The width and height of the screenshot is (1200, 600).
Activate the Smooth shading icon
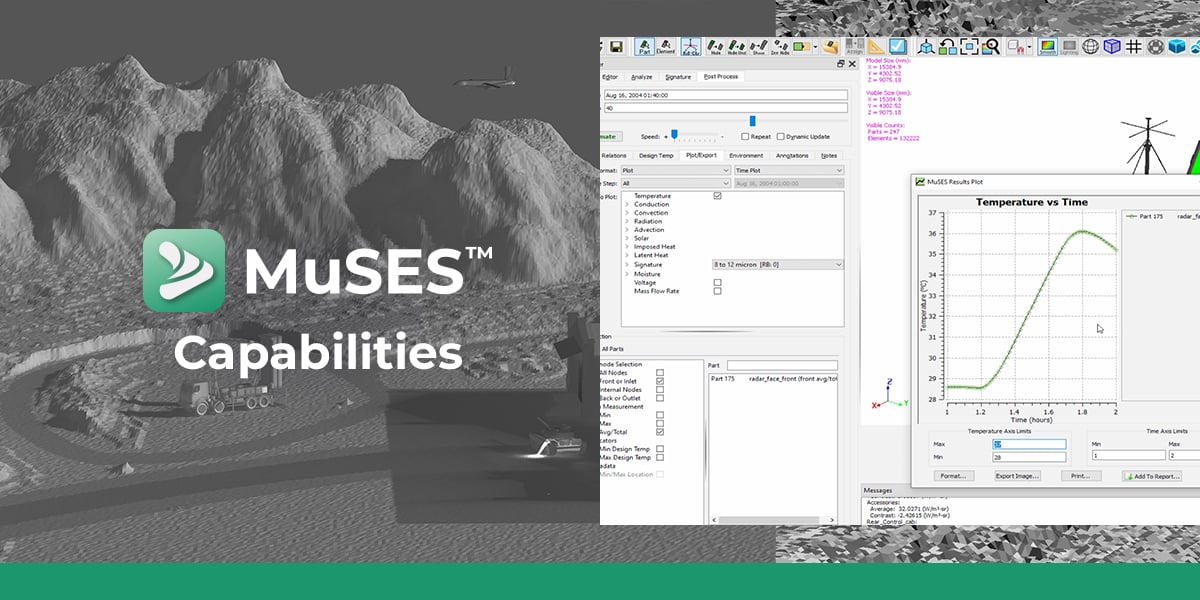pos(1048,46)
